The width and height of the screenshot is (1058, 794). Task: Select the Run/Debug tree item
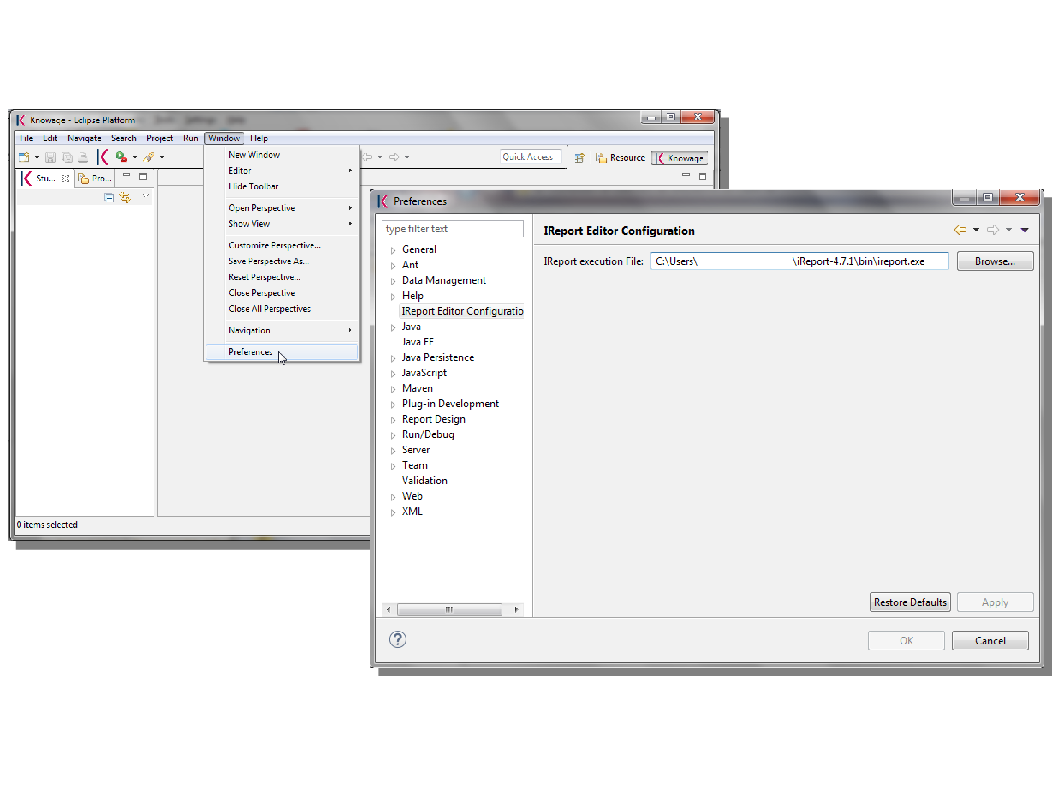[x=428, y=435]
